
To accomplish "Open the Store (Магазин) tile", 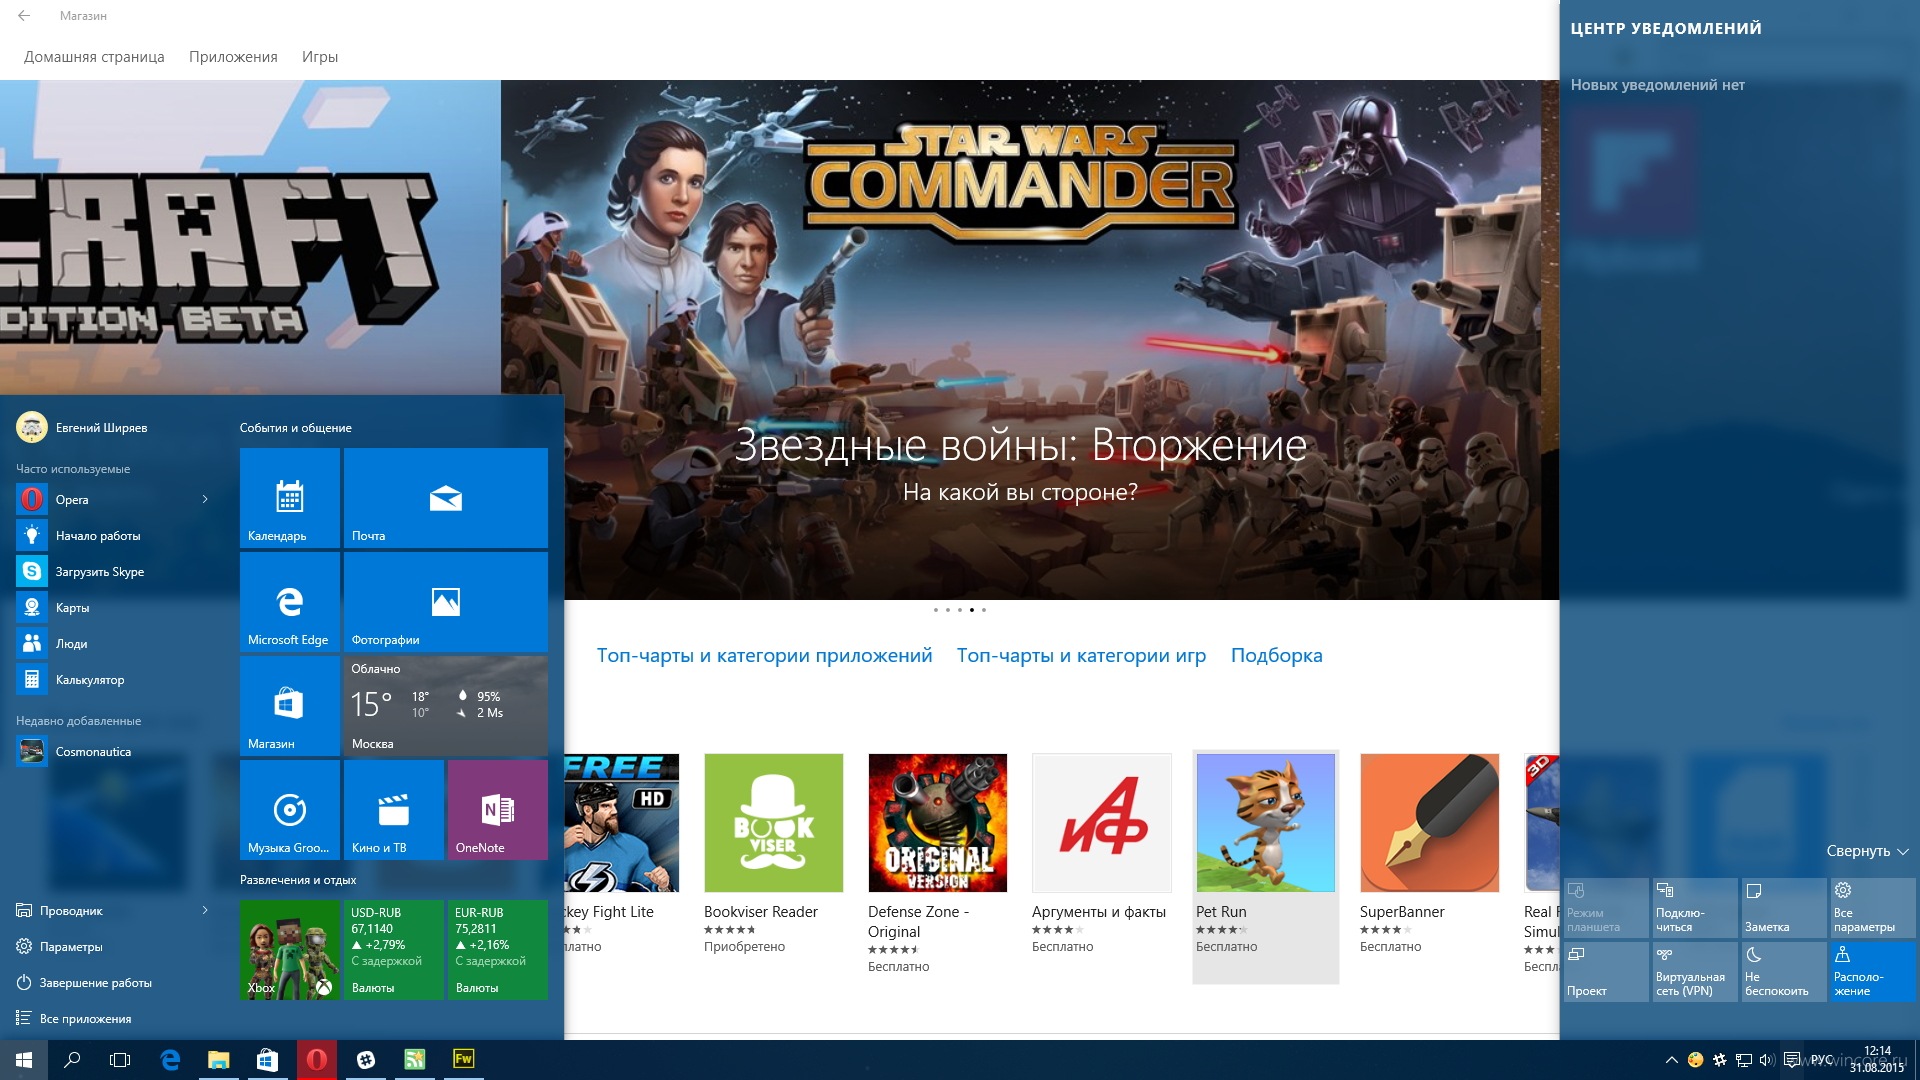I will (290, 706).
